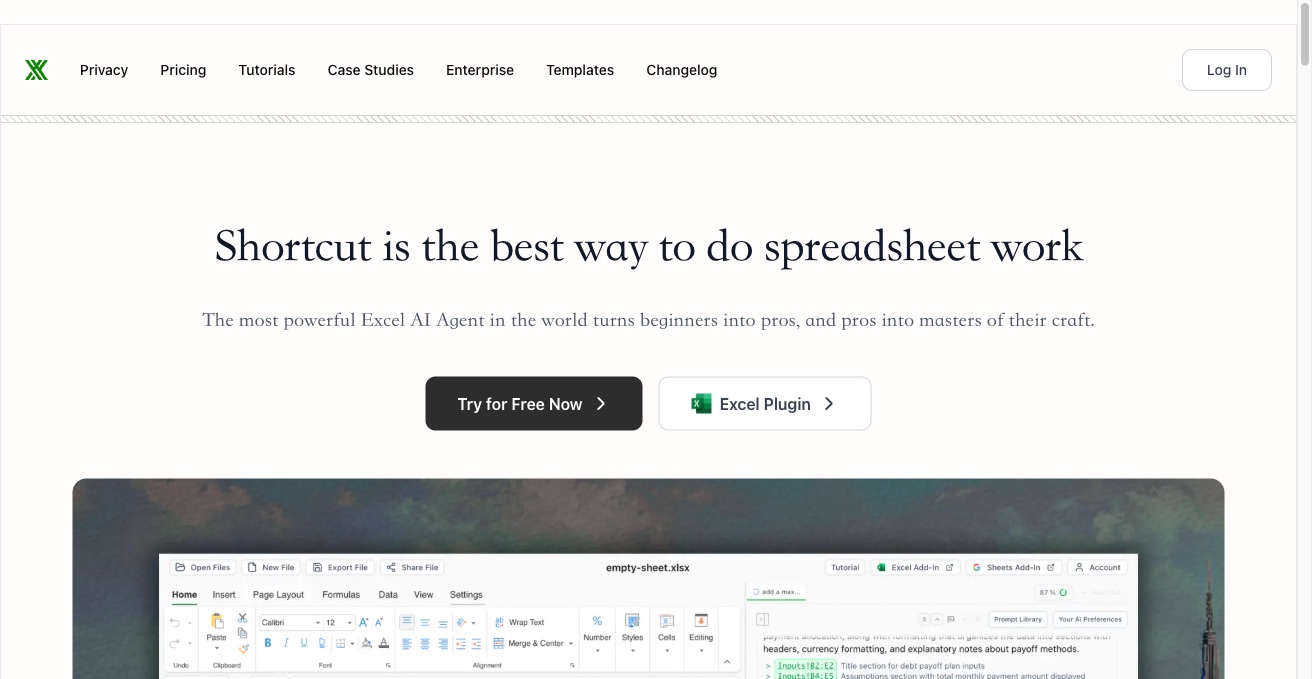The width and height of the screenshot is (1312, 679).
Task: Click the Log In button
Action: (1226, 70)
